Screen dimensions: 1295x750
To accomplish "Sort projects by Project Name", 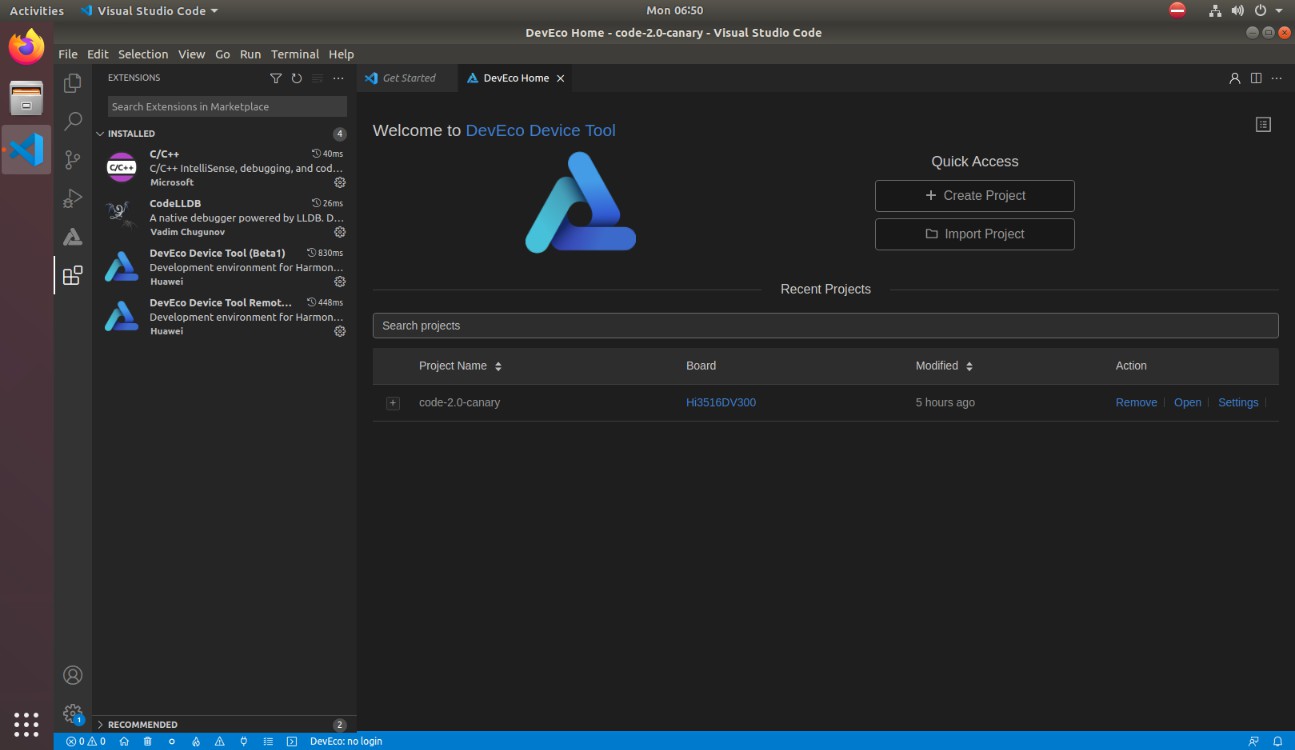I will click(498, 366).
